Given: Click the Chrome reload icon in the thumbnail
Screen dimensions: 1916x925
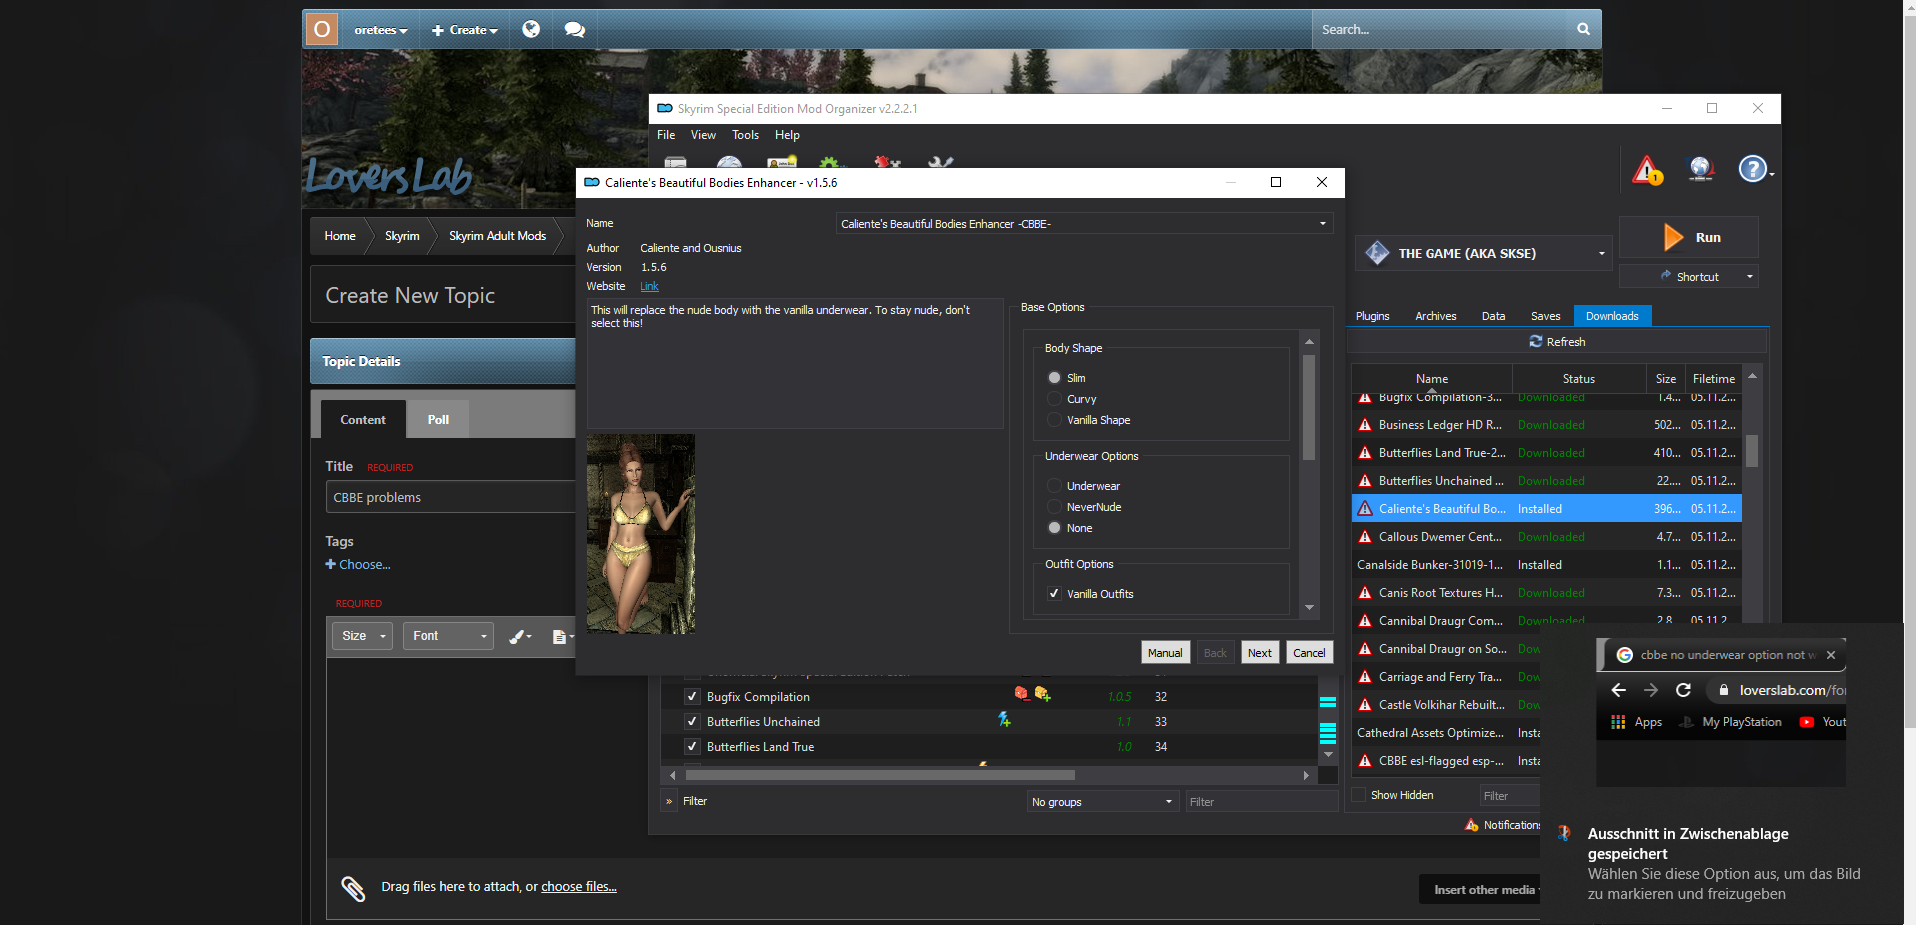Looking at the screenshot, I should [1683, 690].
